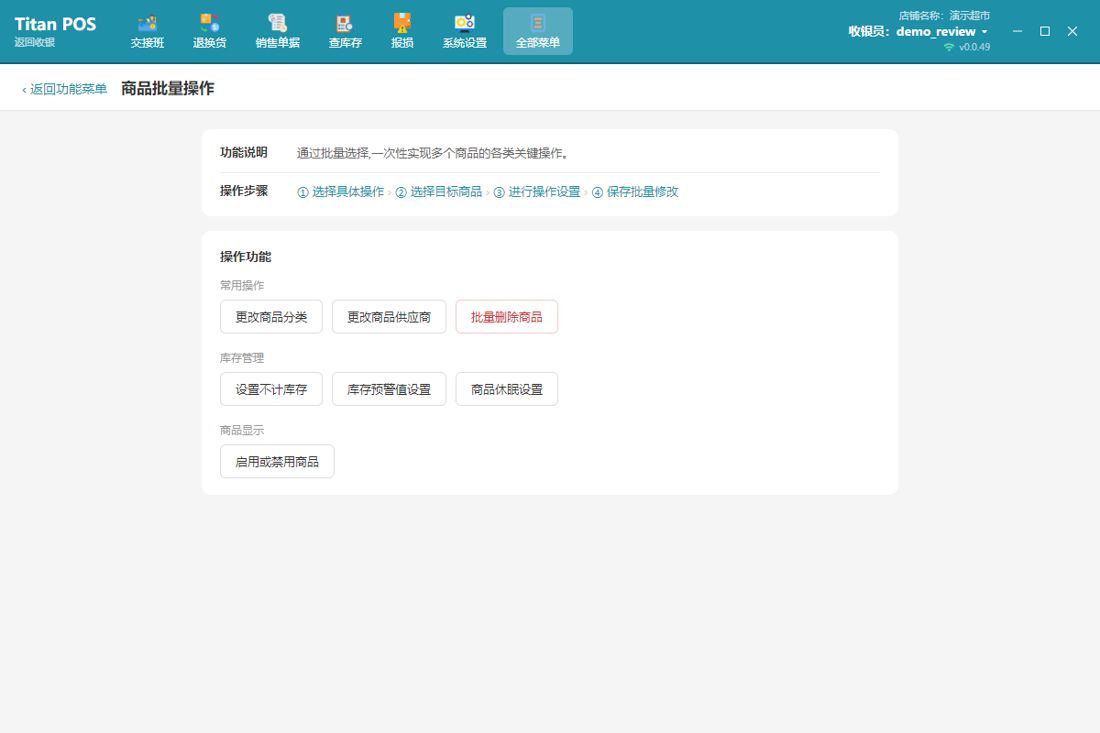
Task: Click step ④ 保存批量修改
Action: [x=635, y=191]
